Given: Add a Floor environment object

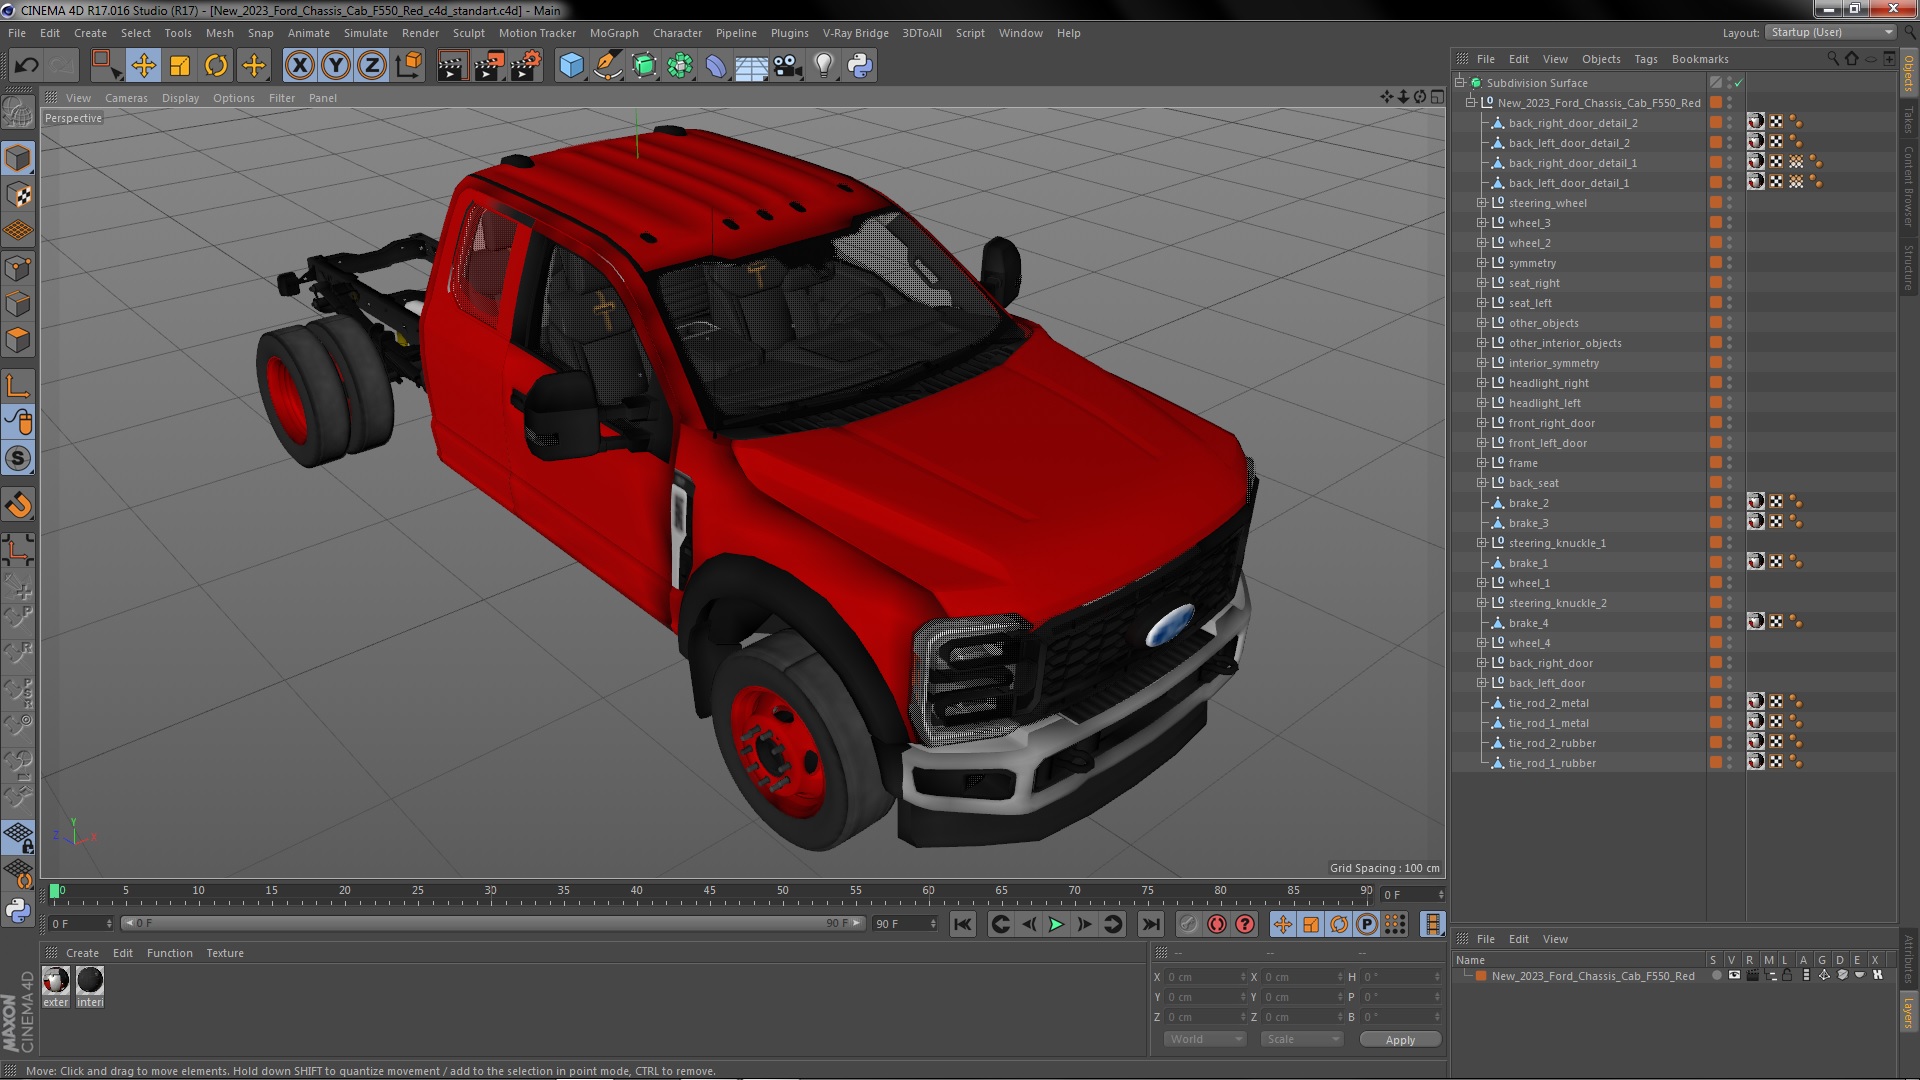Looking at the screenshot, I should [x=751, y=66].
